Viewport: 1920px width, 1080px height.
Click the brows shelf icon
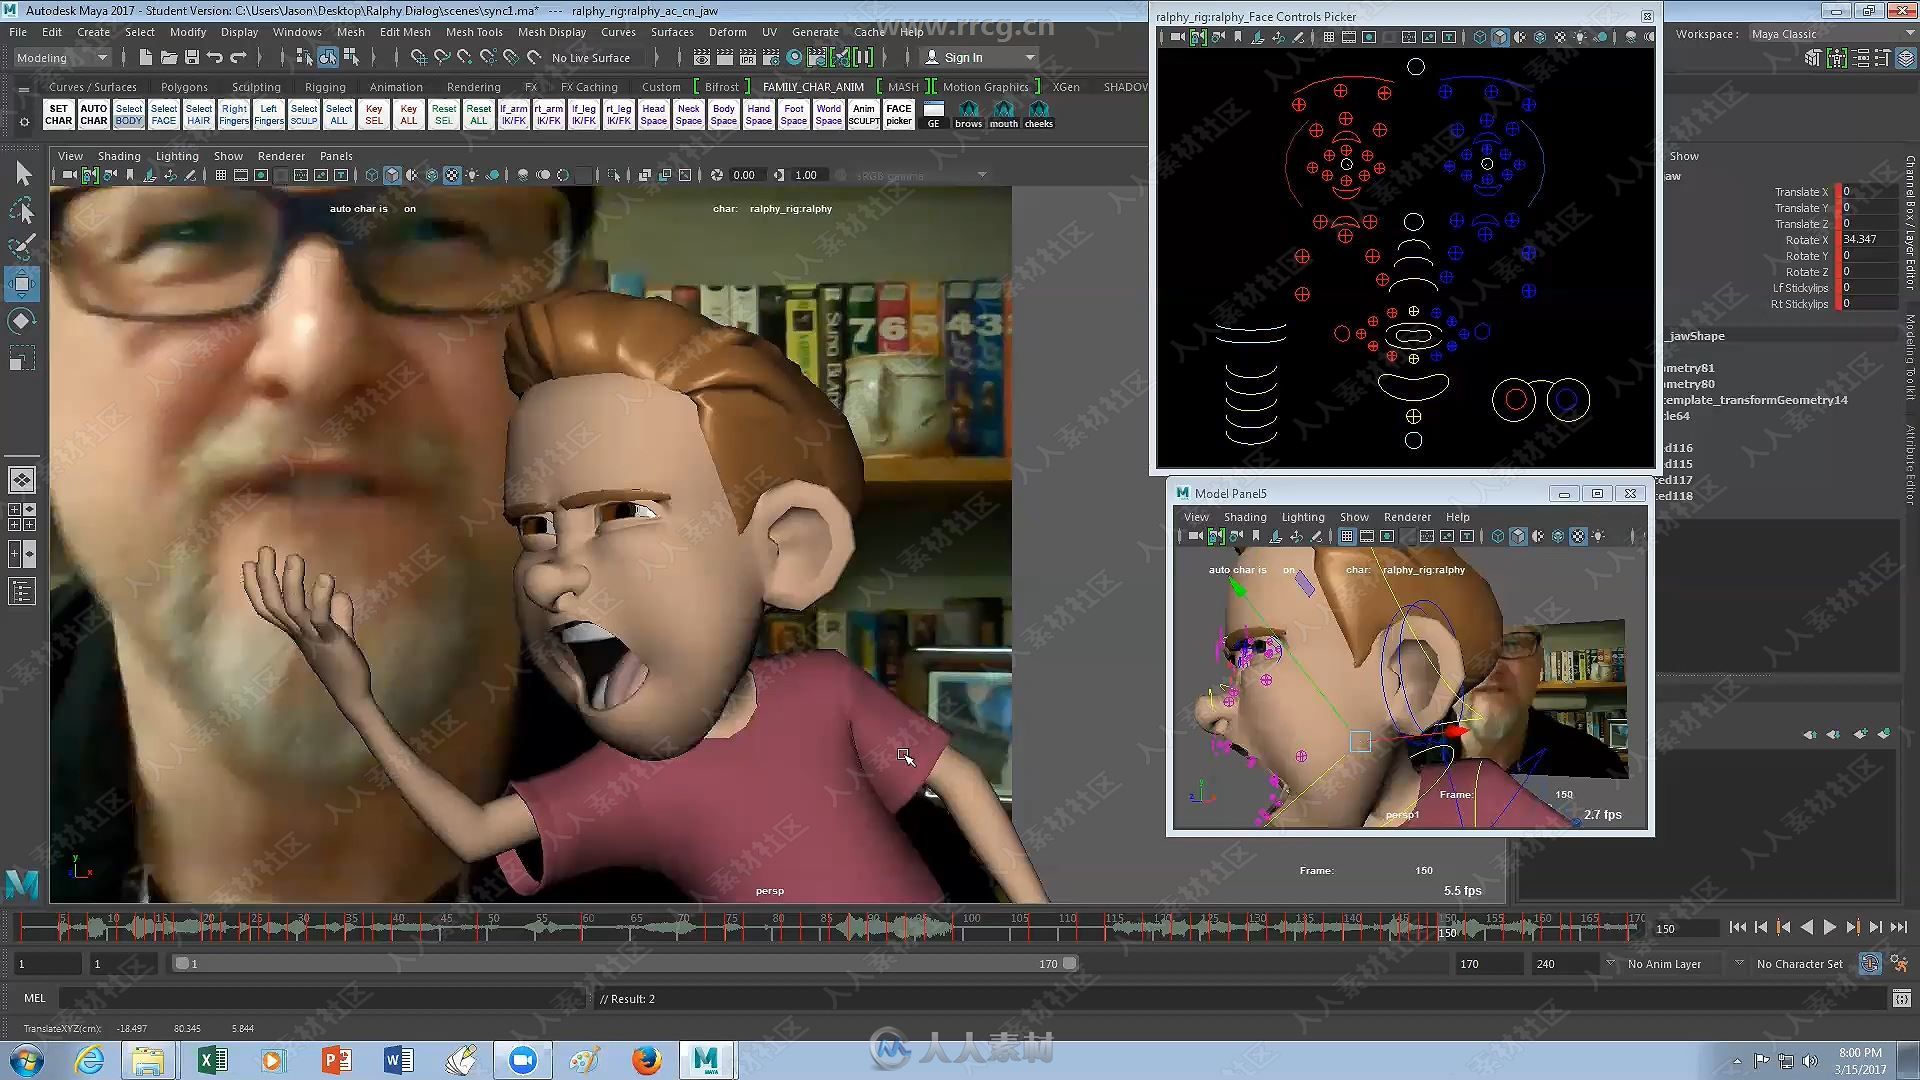tap(968, 114)
